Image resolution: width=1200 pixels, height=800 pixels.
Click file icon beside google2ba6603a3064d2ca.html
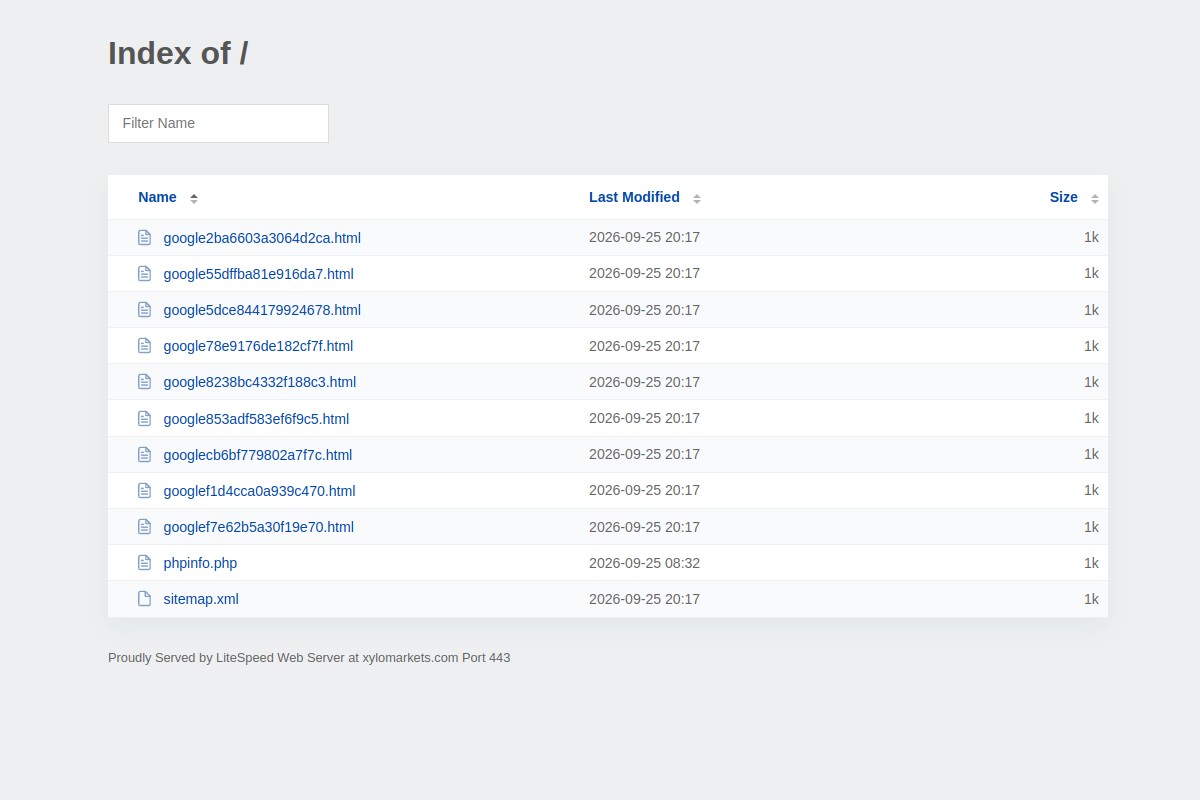point(144,238)
